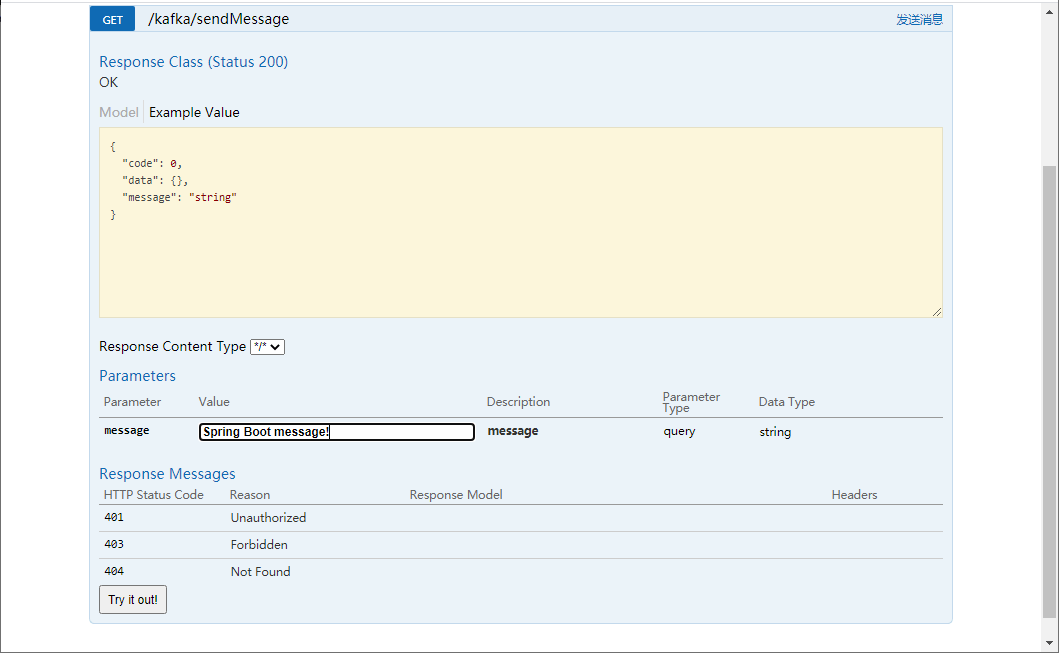Click the Response Messages heading

pyautogui.click(x=167, y=473)
